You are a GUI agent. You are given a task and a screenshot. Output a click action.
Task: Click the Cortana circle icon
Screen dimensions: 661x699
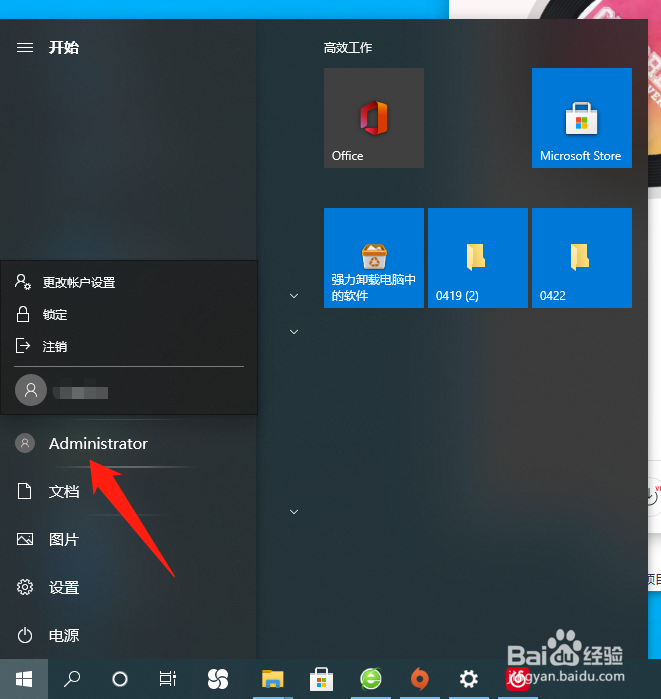click(120, 679)
